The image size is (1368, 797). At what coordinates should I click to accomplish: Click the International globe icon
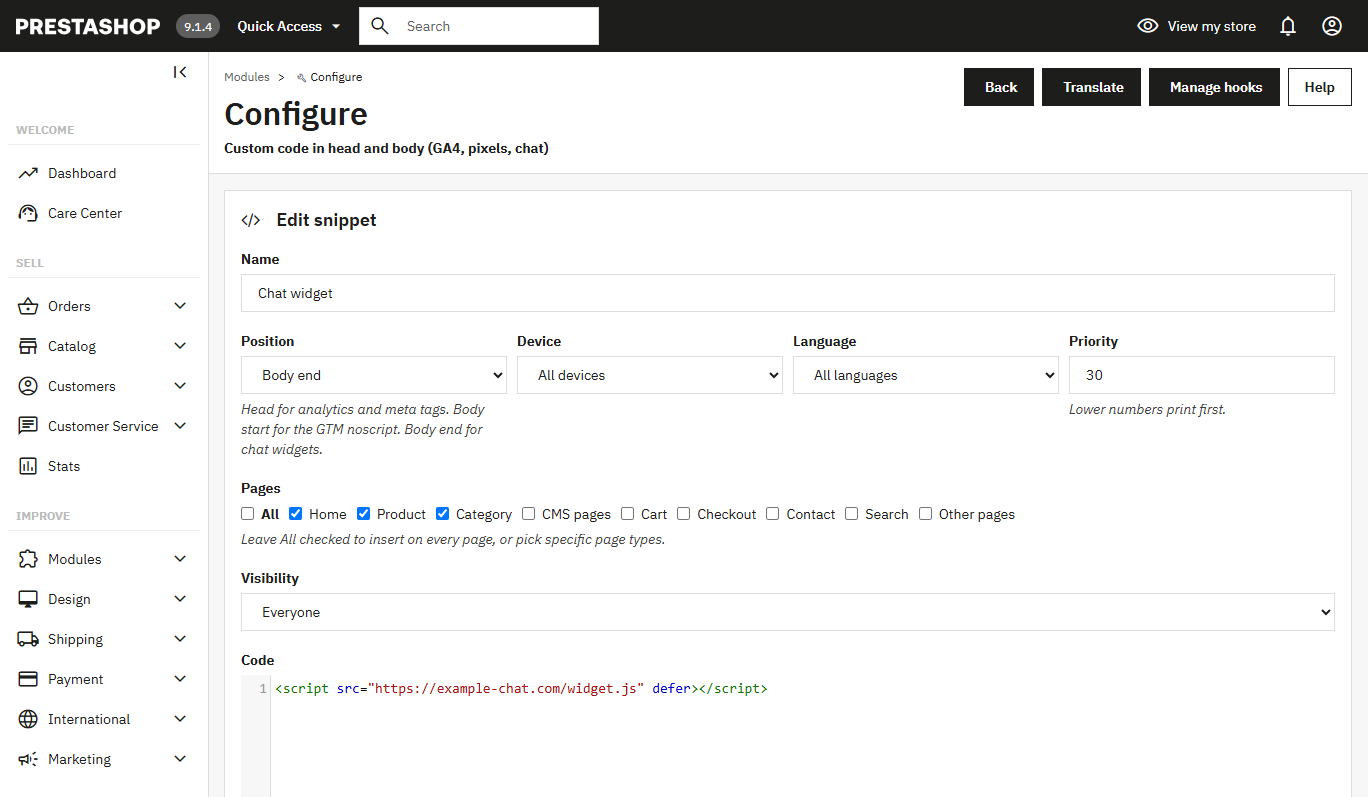point(28,719)
